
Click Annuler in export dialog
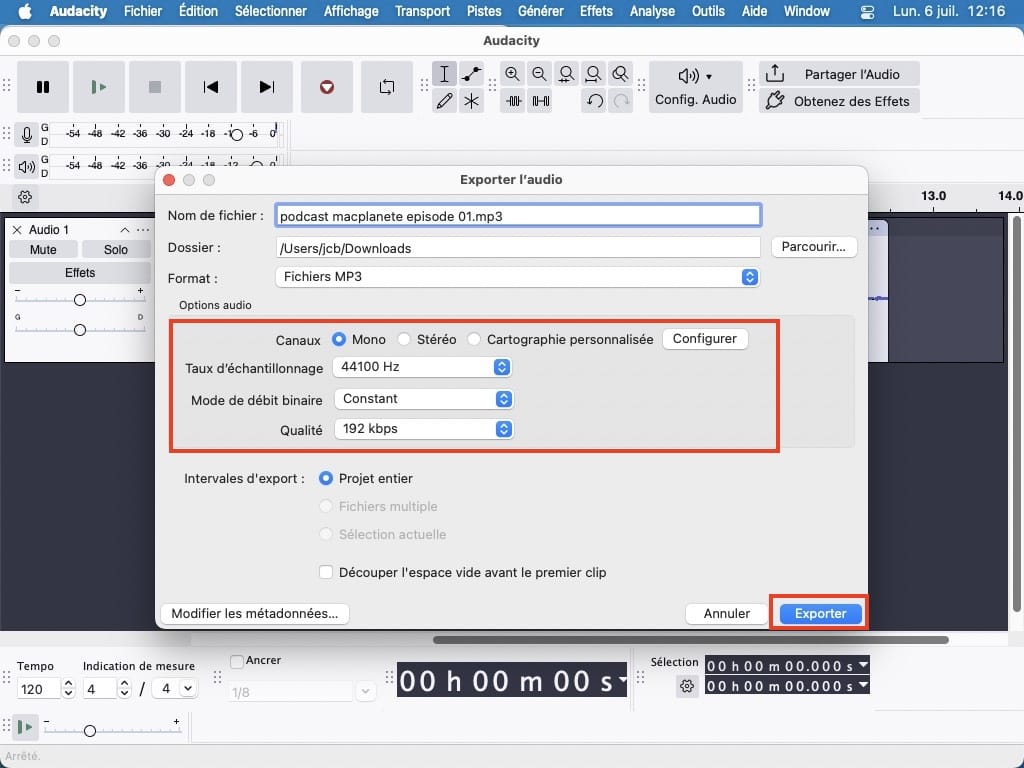pyautogui.click(x=726, y=614)
